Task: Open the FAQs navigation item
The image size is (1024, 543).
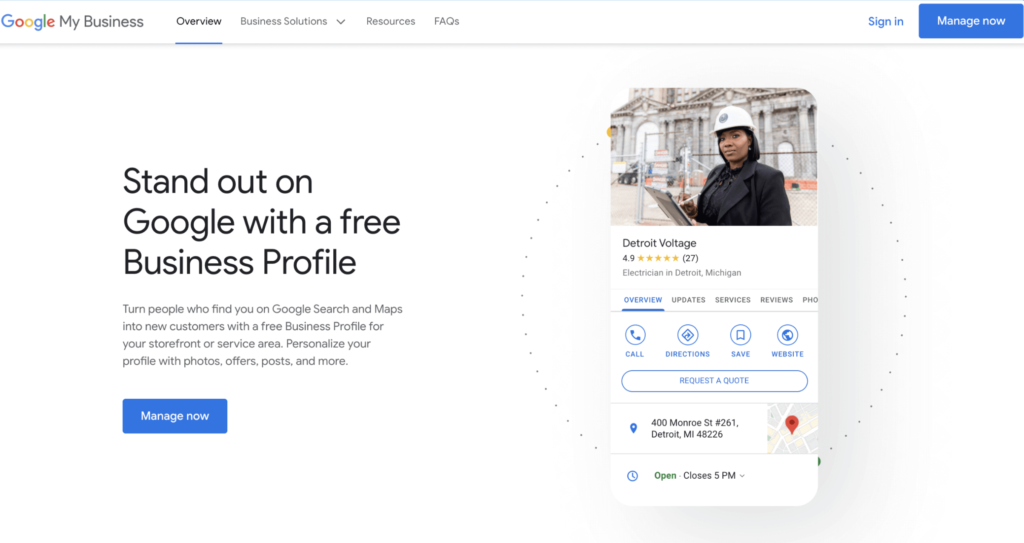Action: pyautogui.click(x=447, y=22)
